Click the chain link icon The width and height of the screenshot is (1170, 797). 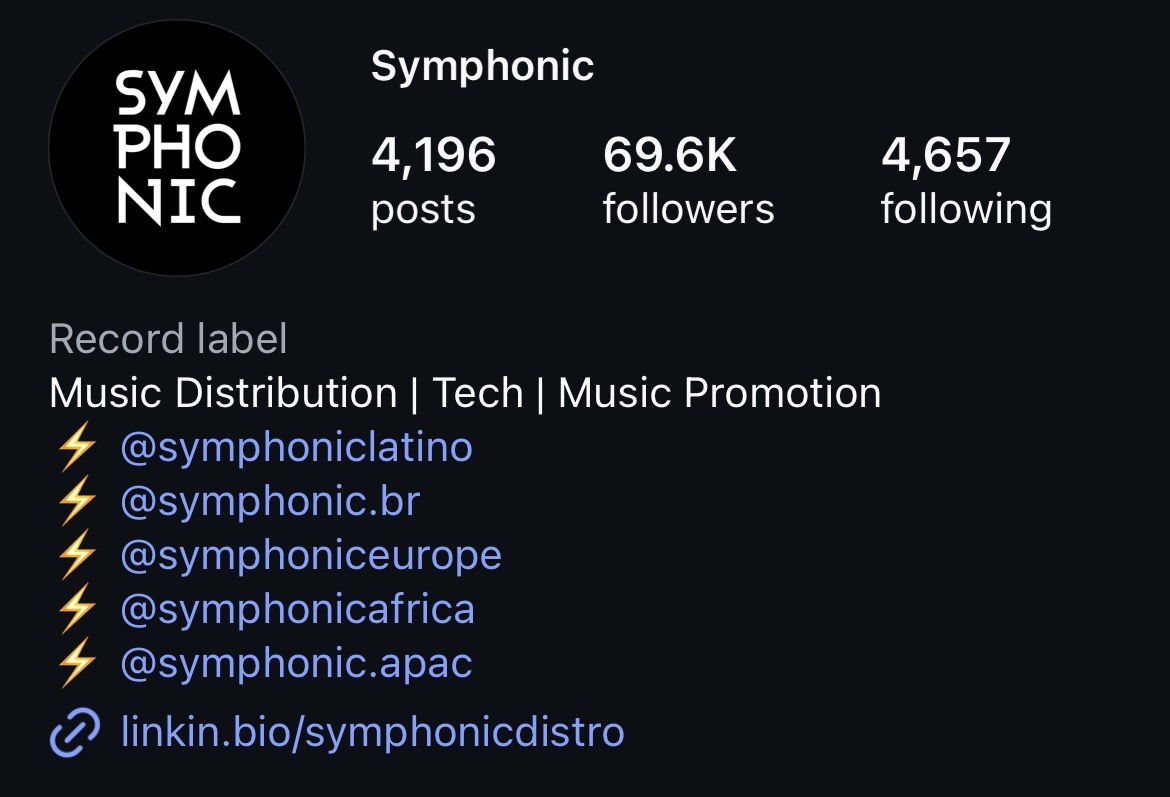[75, 732]
